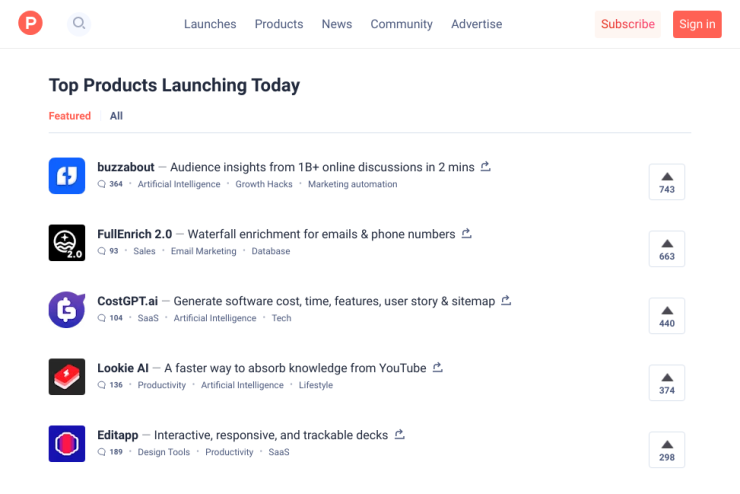Open the Products menu

tap(279, 24)
